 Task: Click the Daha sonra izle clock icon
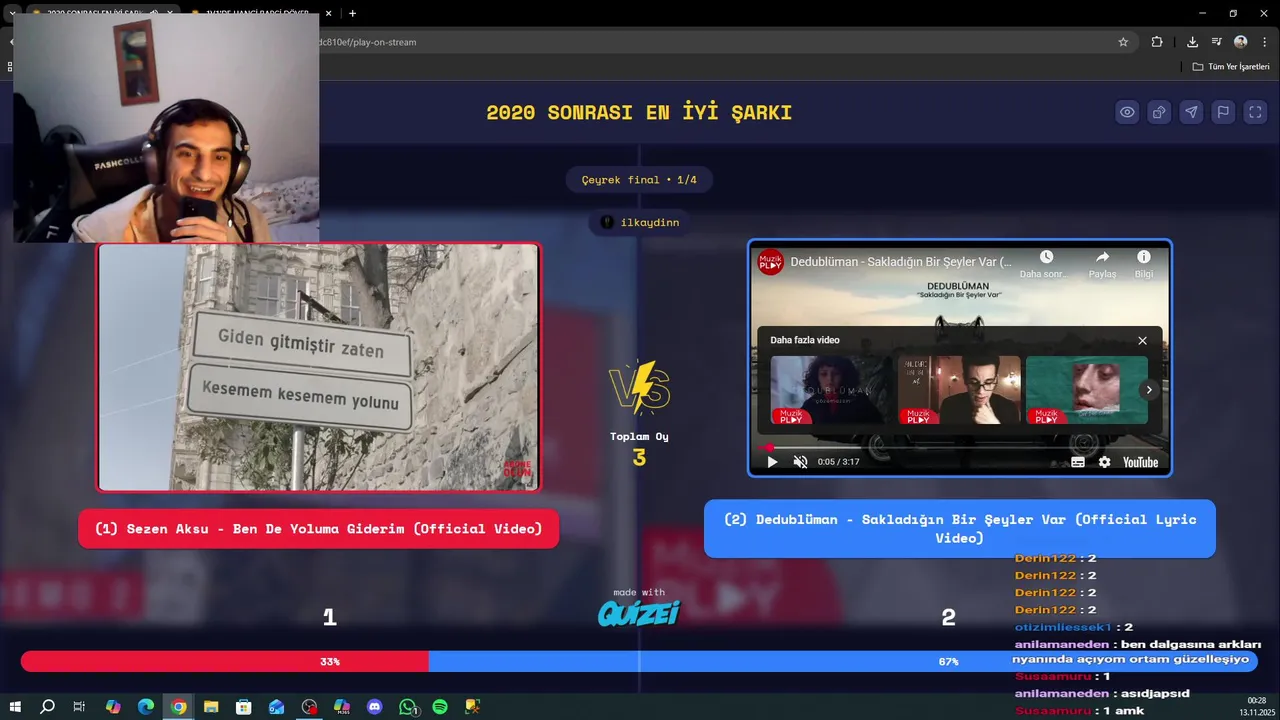coord(1046,257)
